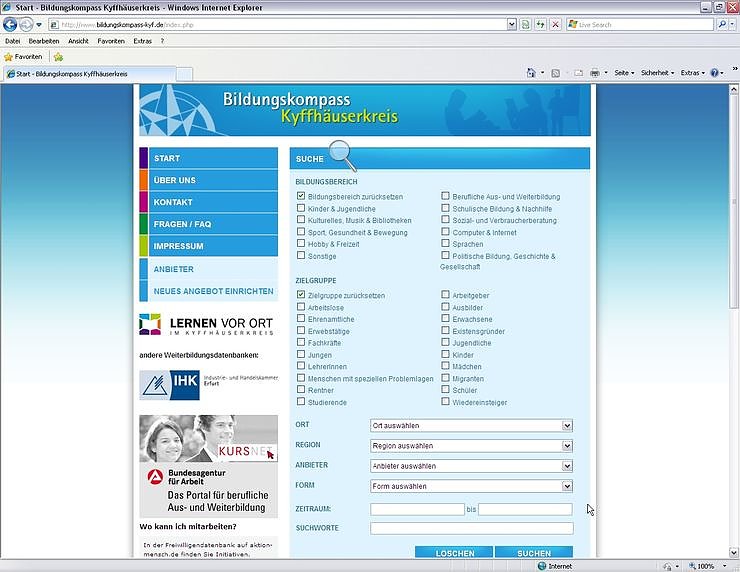Click the Add to Favorites star icon
The image size is (740, 572).
coord(58,57)
